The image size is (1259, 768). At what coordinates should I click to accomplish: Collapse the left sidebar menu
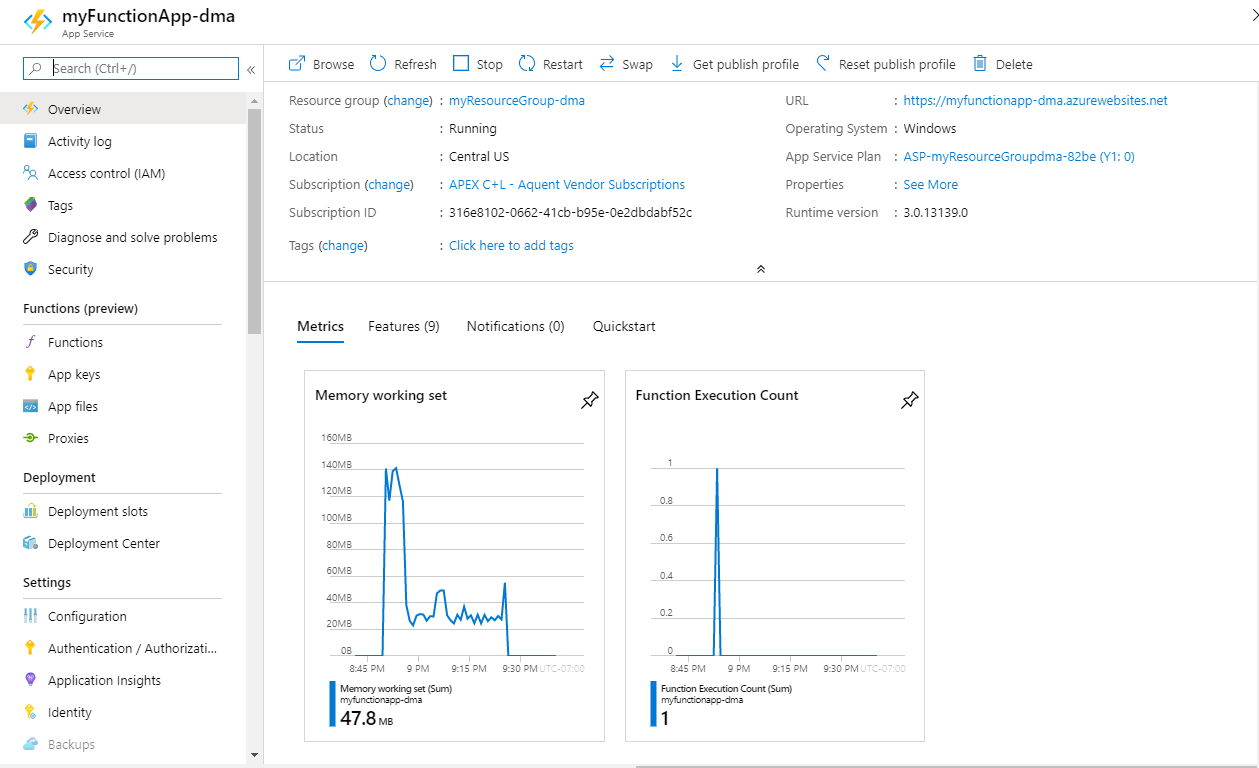click(x=251, y=69)
